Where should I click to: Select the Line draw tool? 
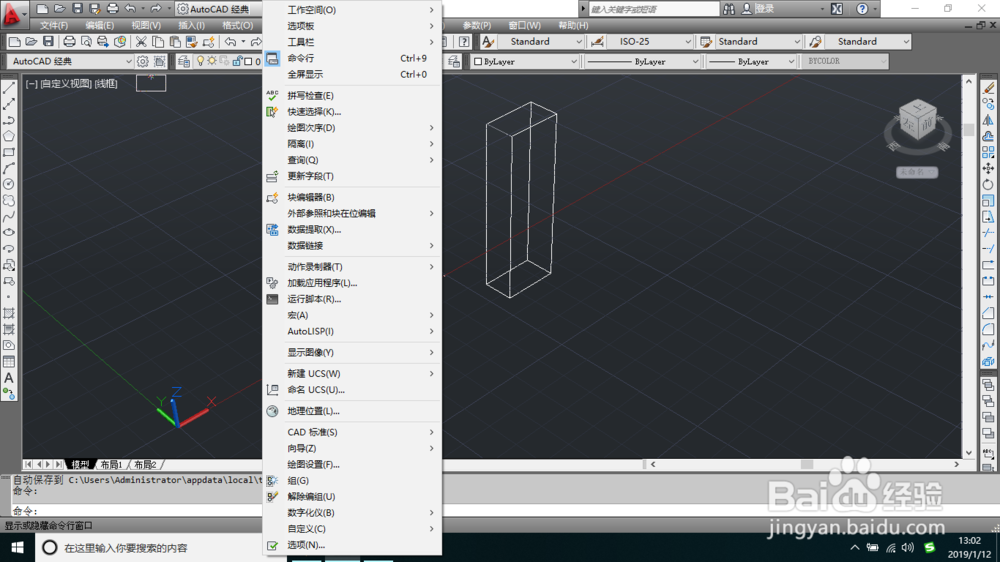(9, 88)
